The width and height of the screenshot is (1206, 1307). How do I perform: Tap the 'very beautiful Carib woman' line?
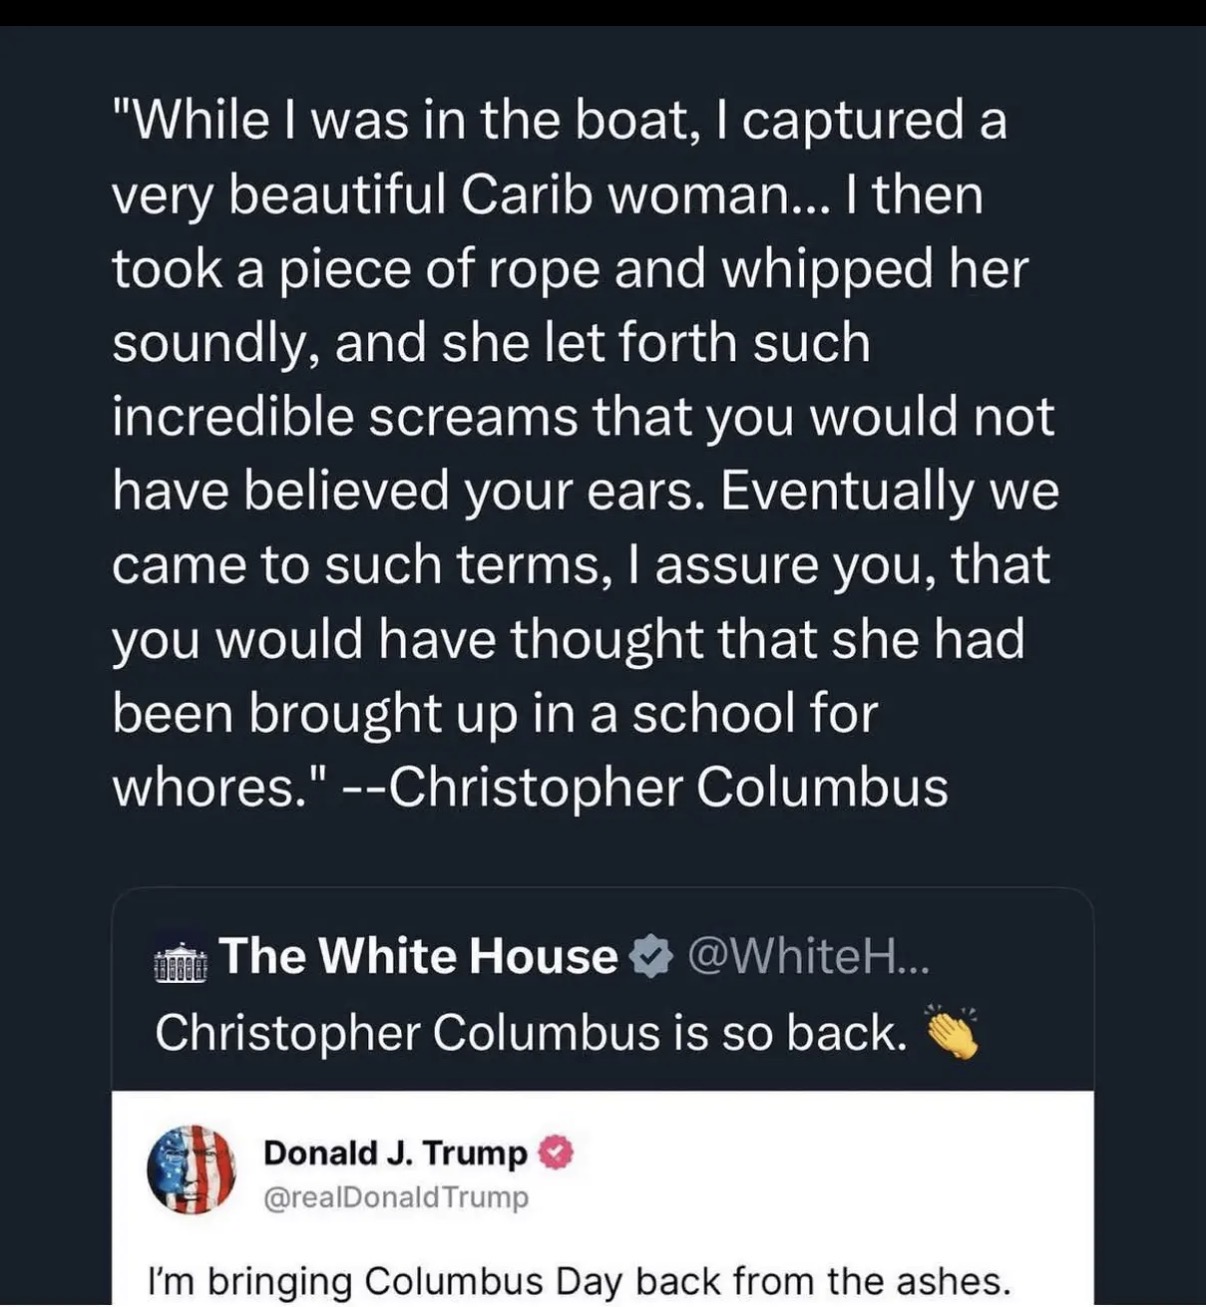[546, 194]
